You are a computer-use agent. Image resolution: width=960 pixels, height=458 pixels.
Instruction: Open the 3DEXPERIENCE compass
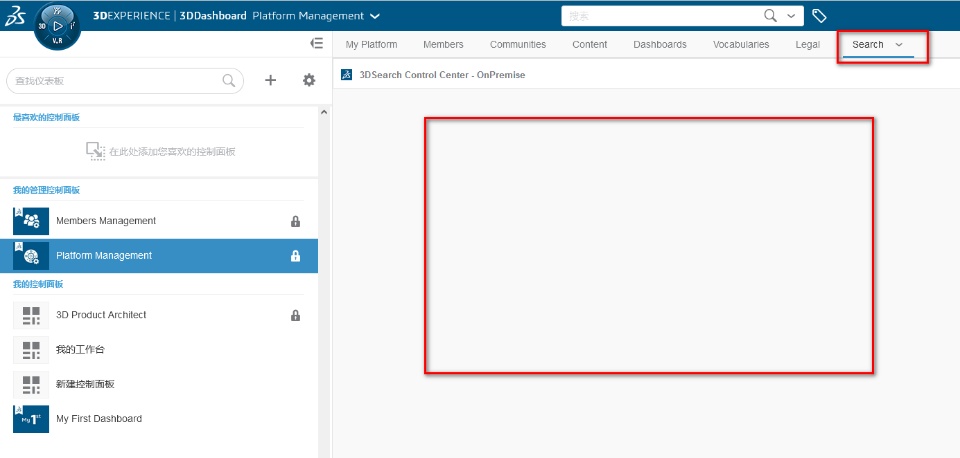pyautogui.click(x=57, y=26)
